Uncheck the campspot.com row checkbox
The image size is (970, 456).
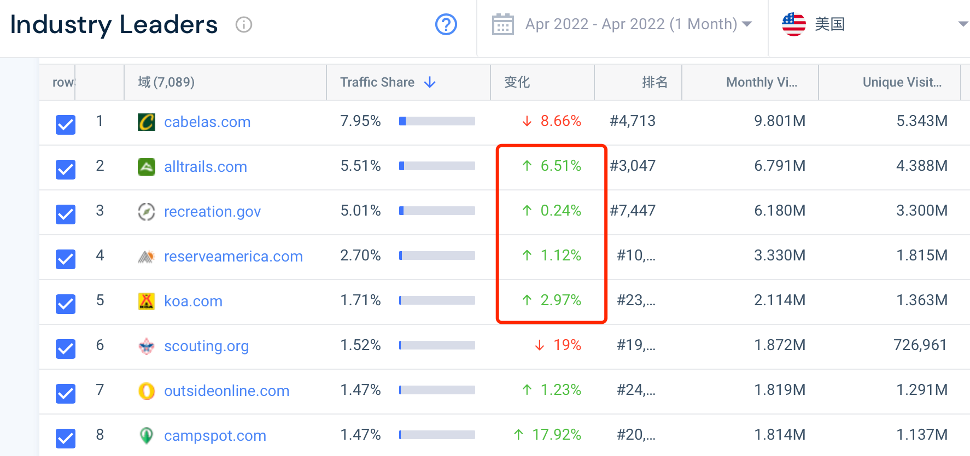(x=66, y=438)
